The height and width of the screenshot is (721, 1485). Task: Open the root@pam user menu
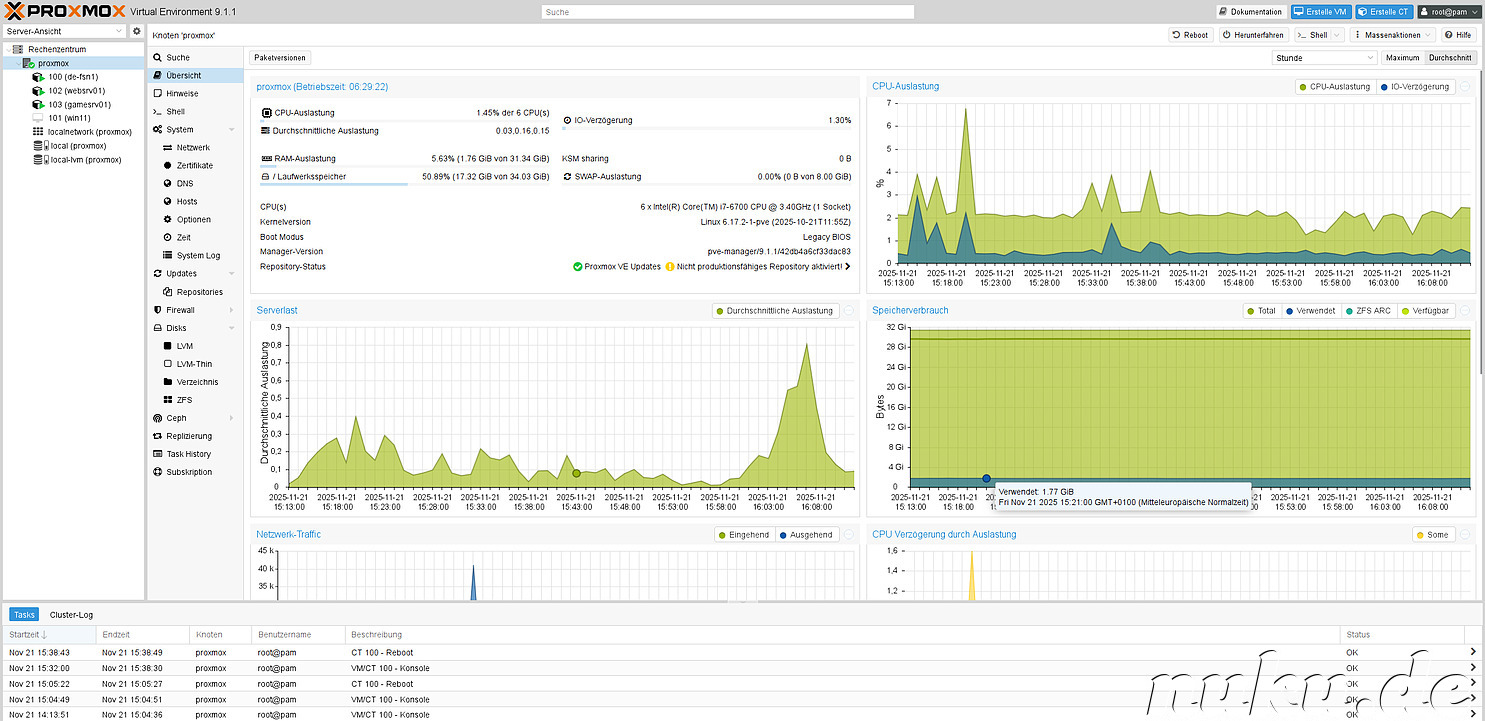pos(1447,12)
